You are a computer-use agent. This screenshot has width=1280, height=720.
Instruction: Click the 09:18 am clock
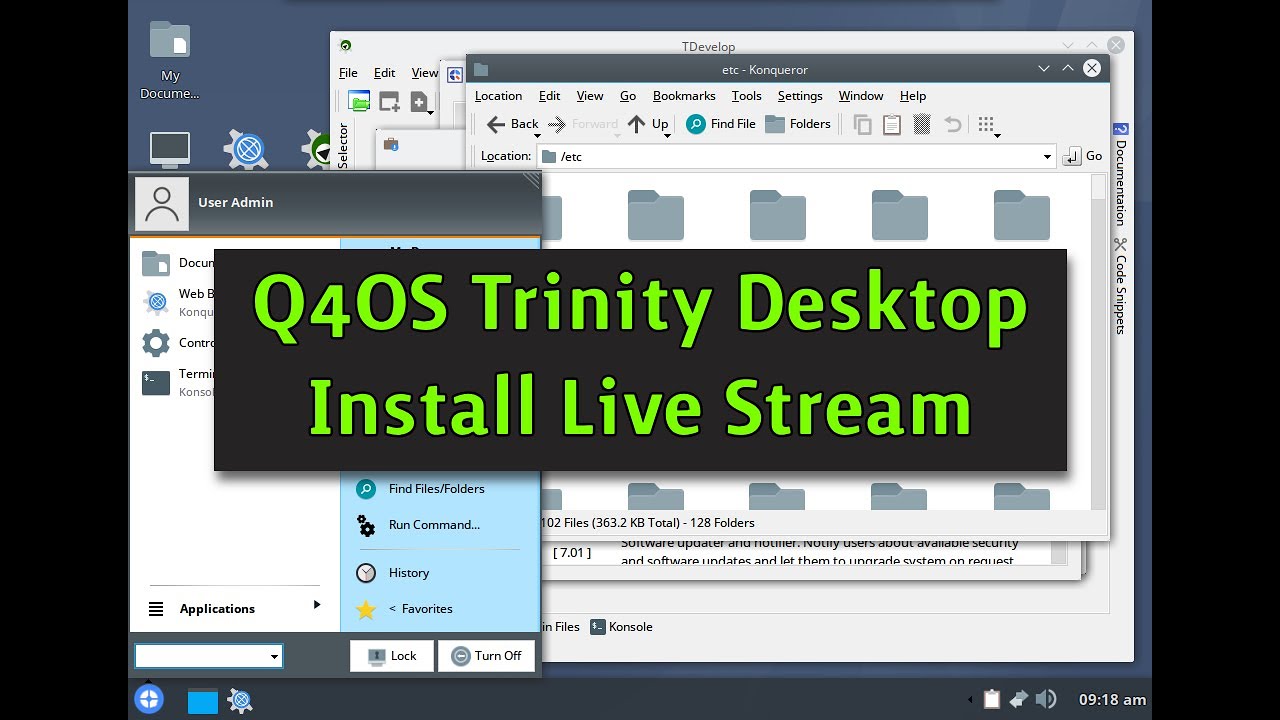point(1112,700)
